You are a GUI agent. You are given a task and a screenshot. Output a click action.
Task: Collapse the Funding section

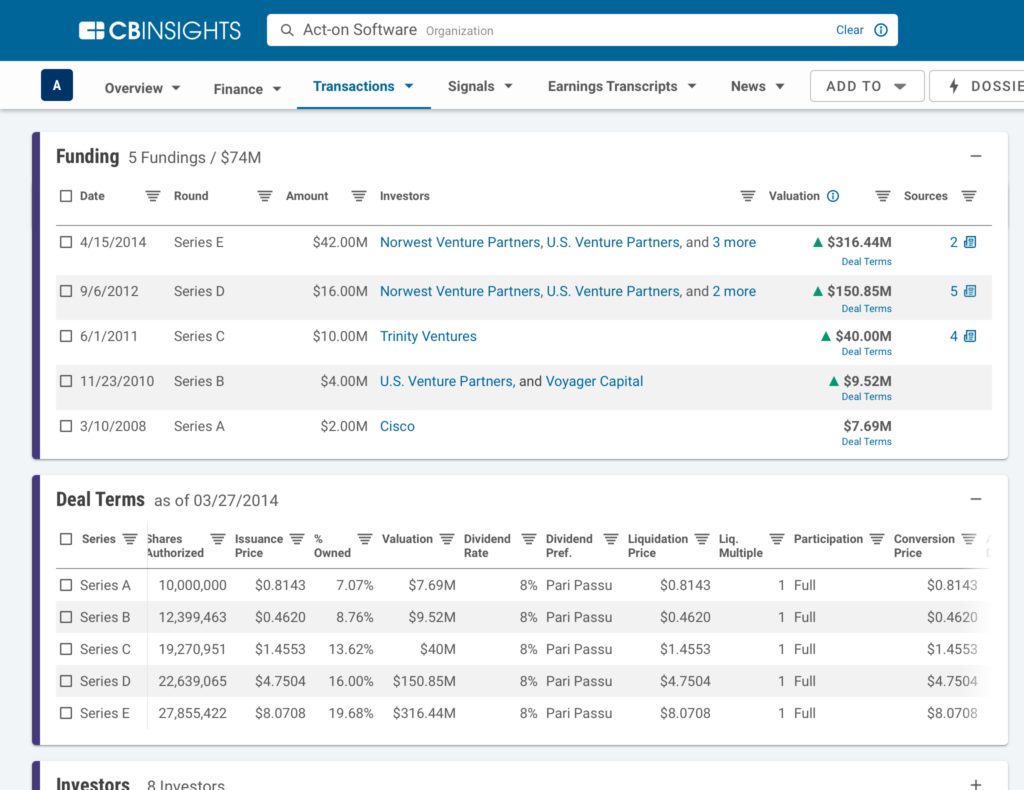(976, 156)
